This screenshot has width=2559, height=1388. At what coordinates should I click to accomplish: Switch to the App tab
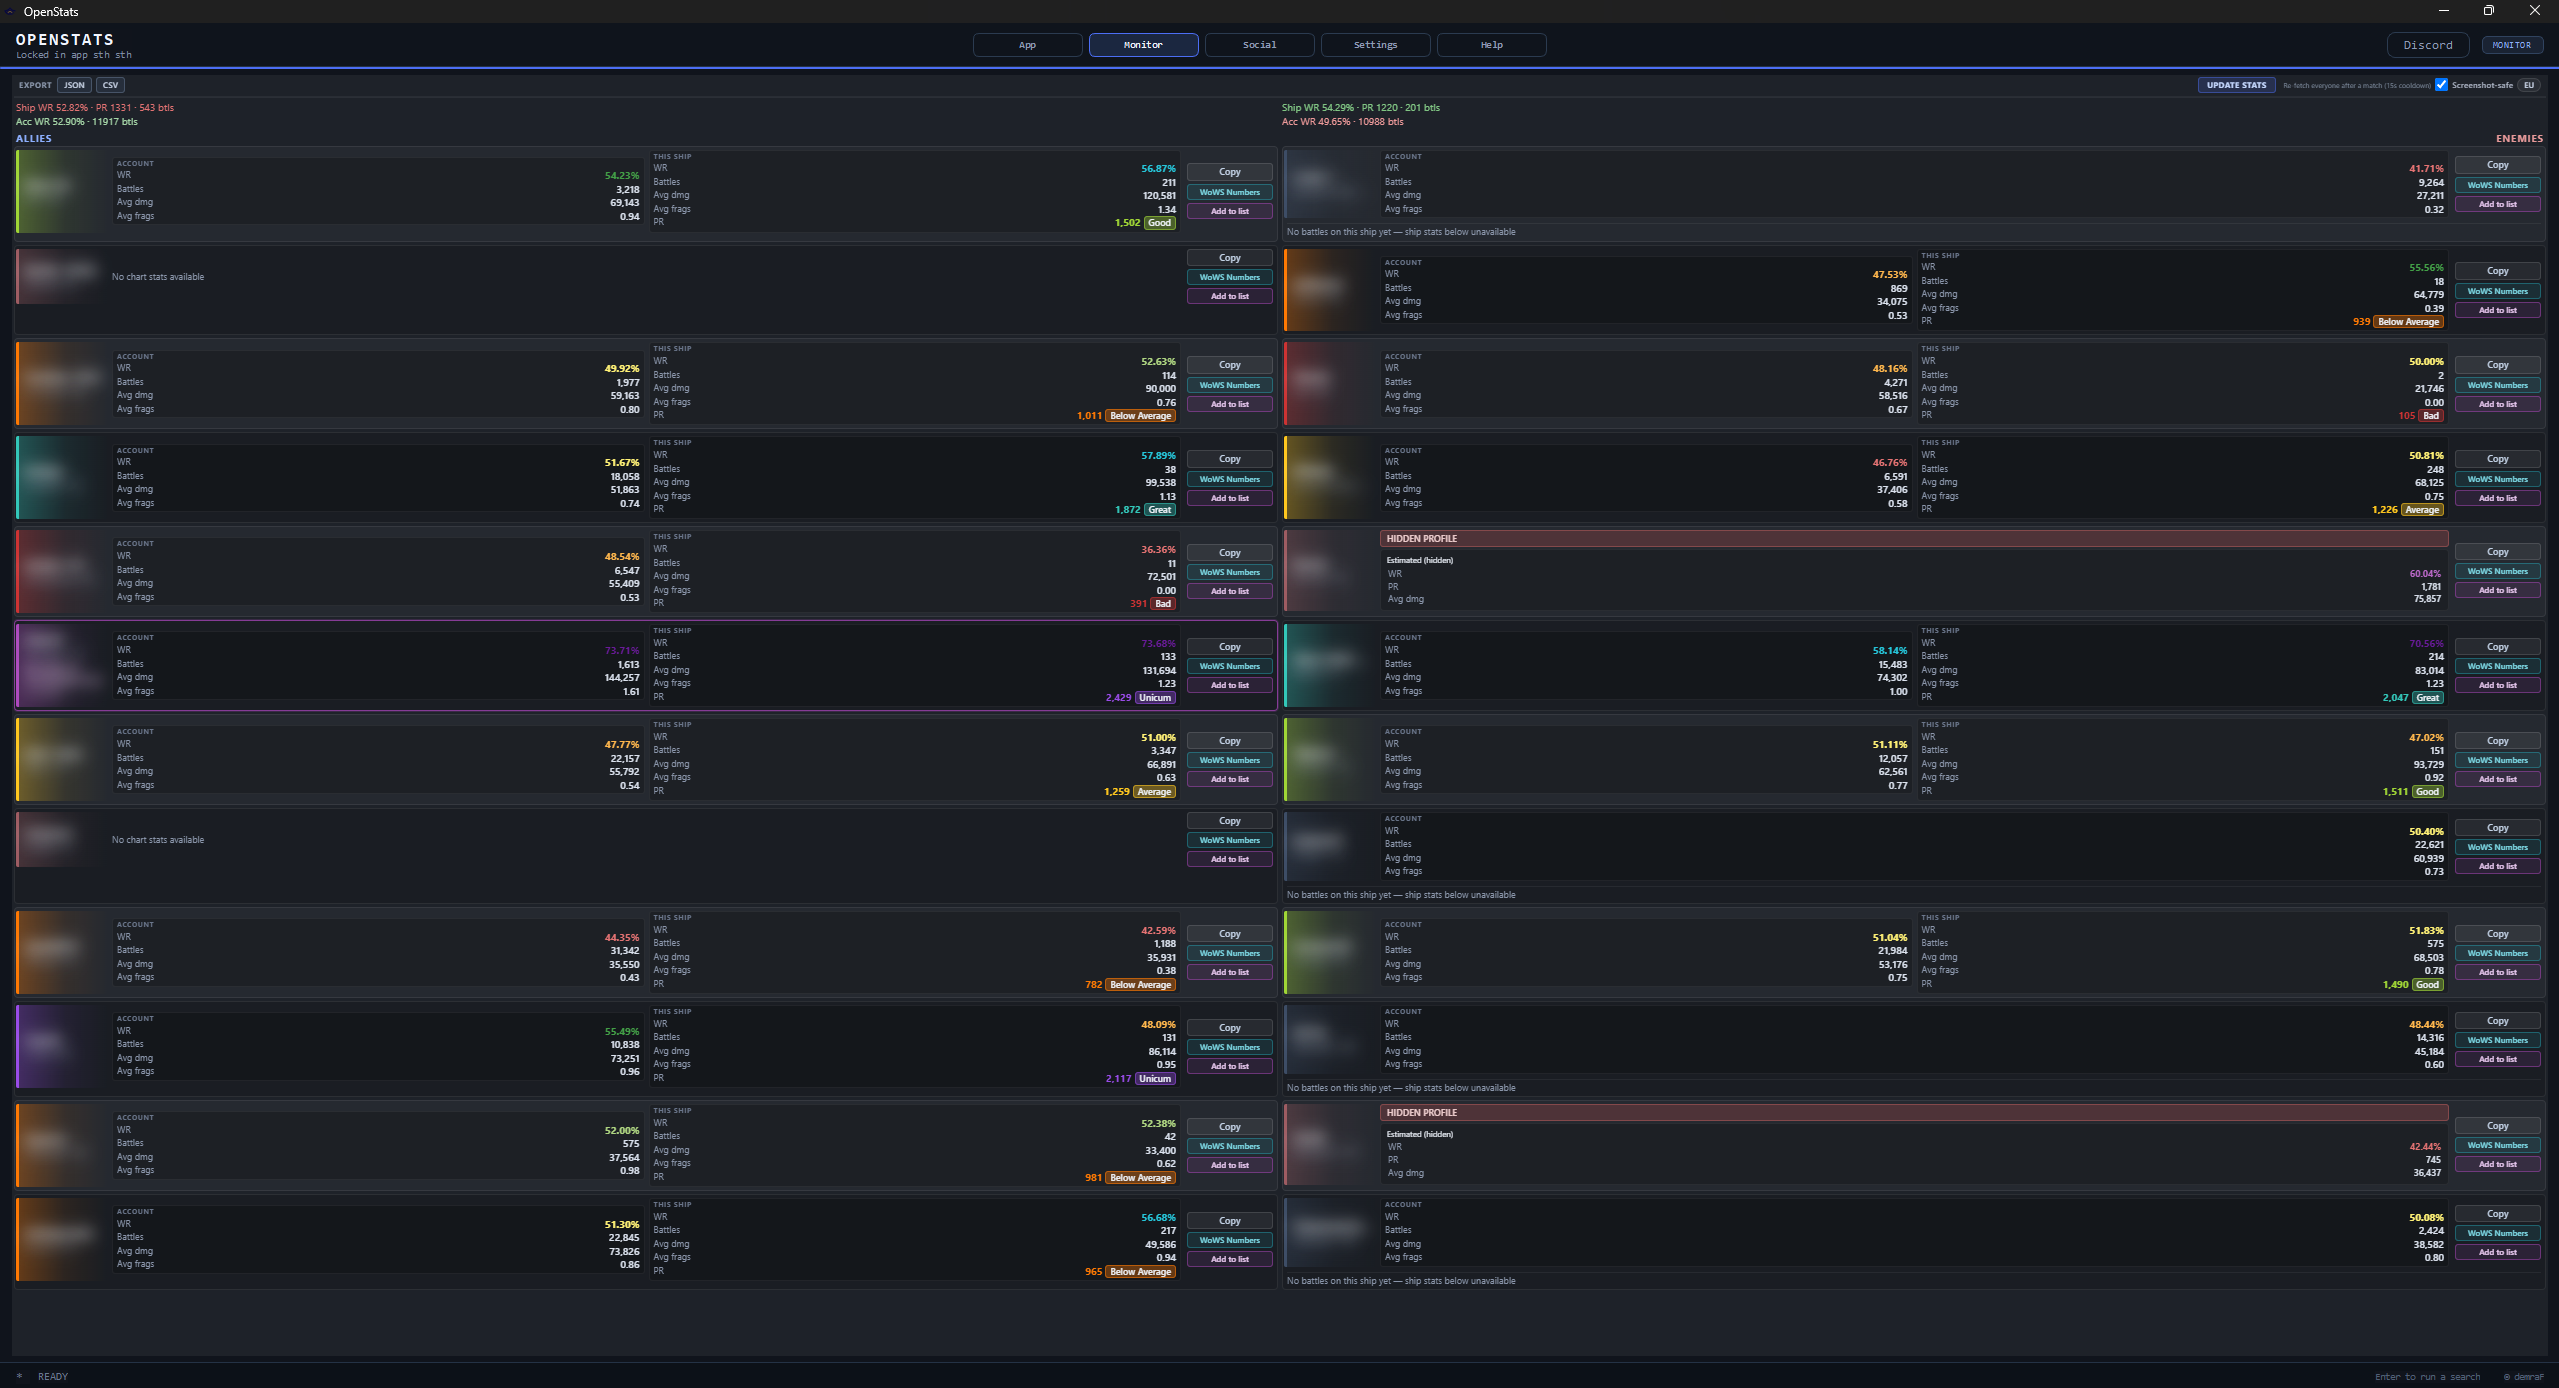[x=1026, y=44]
